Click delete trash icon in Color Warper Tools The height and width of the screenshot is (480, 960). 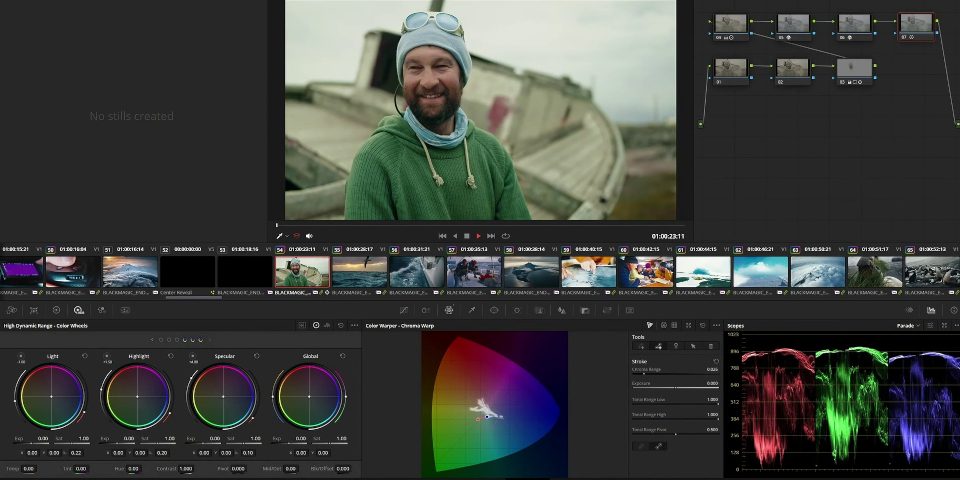pos(710,346)
